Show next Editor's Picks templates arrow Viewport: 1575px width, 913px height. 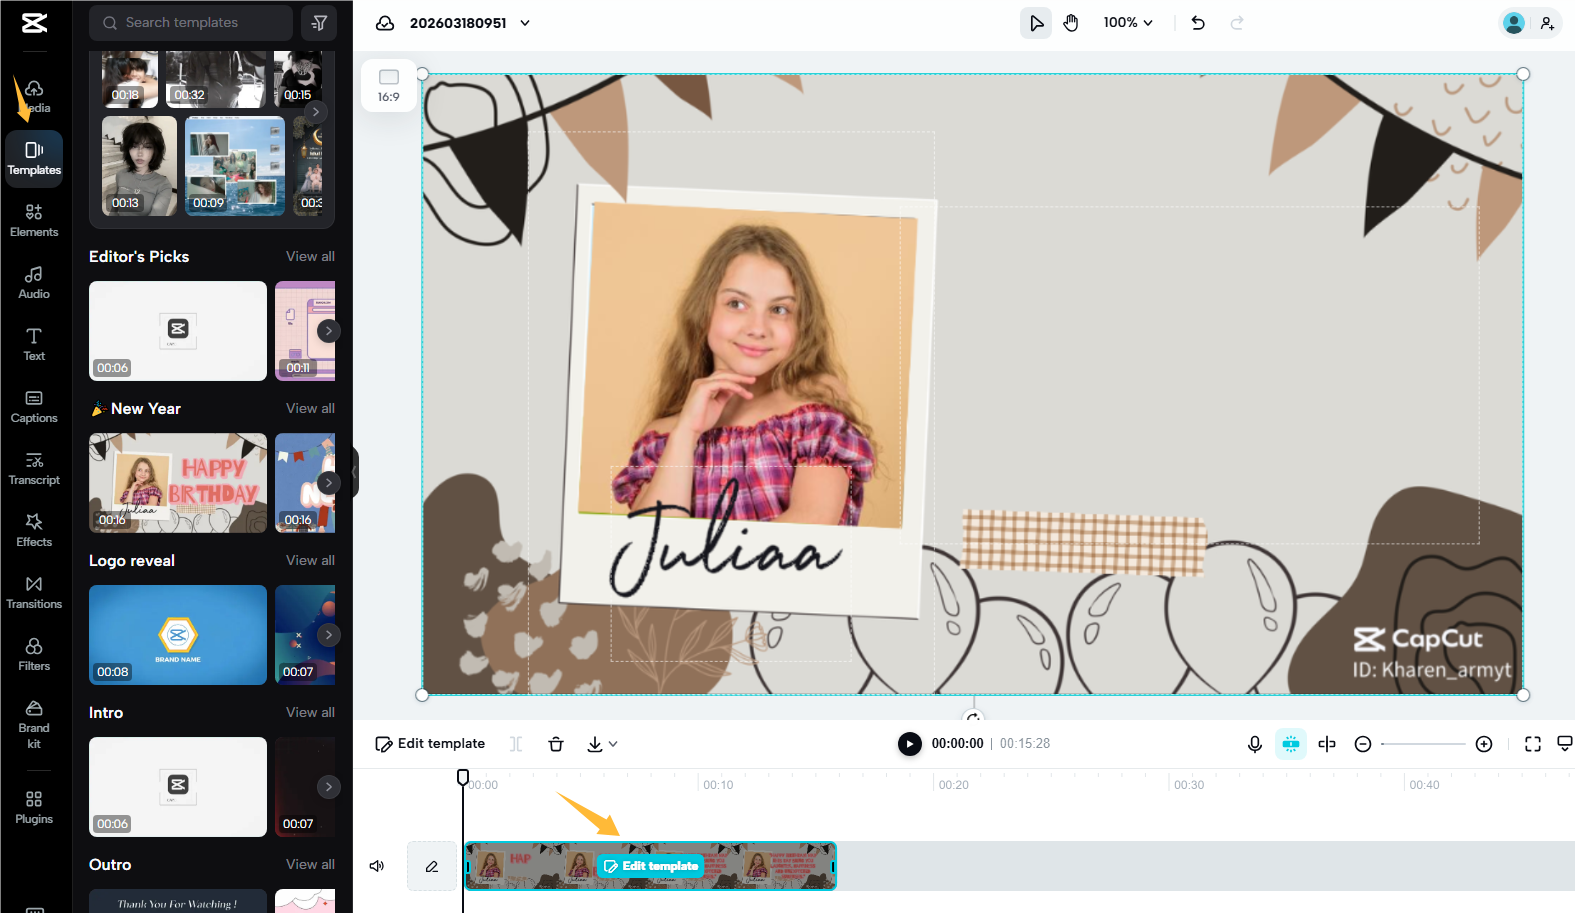(x=328, y=331)
